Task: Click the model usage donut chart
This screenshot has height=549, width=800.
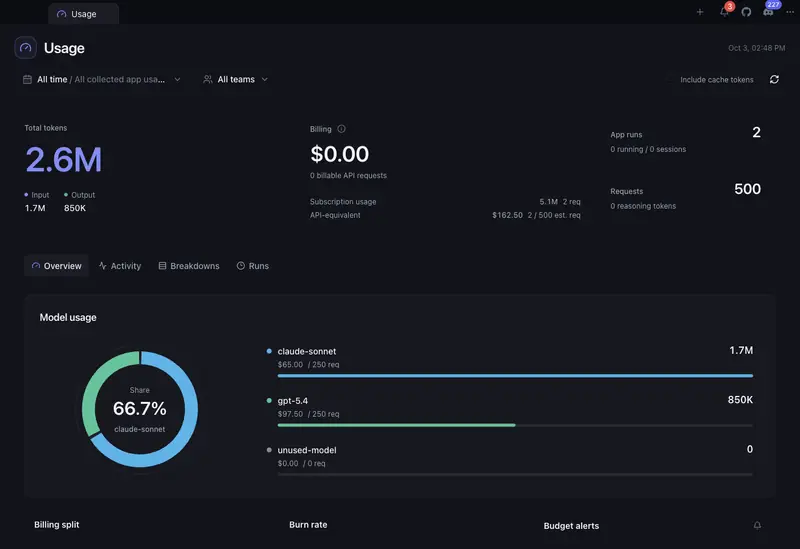Action: click(x=140, y=409)
